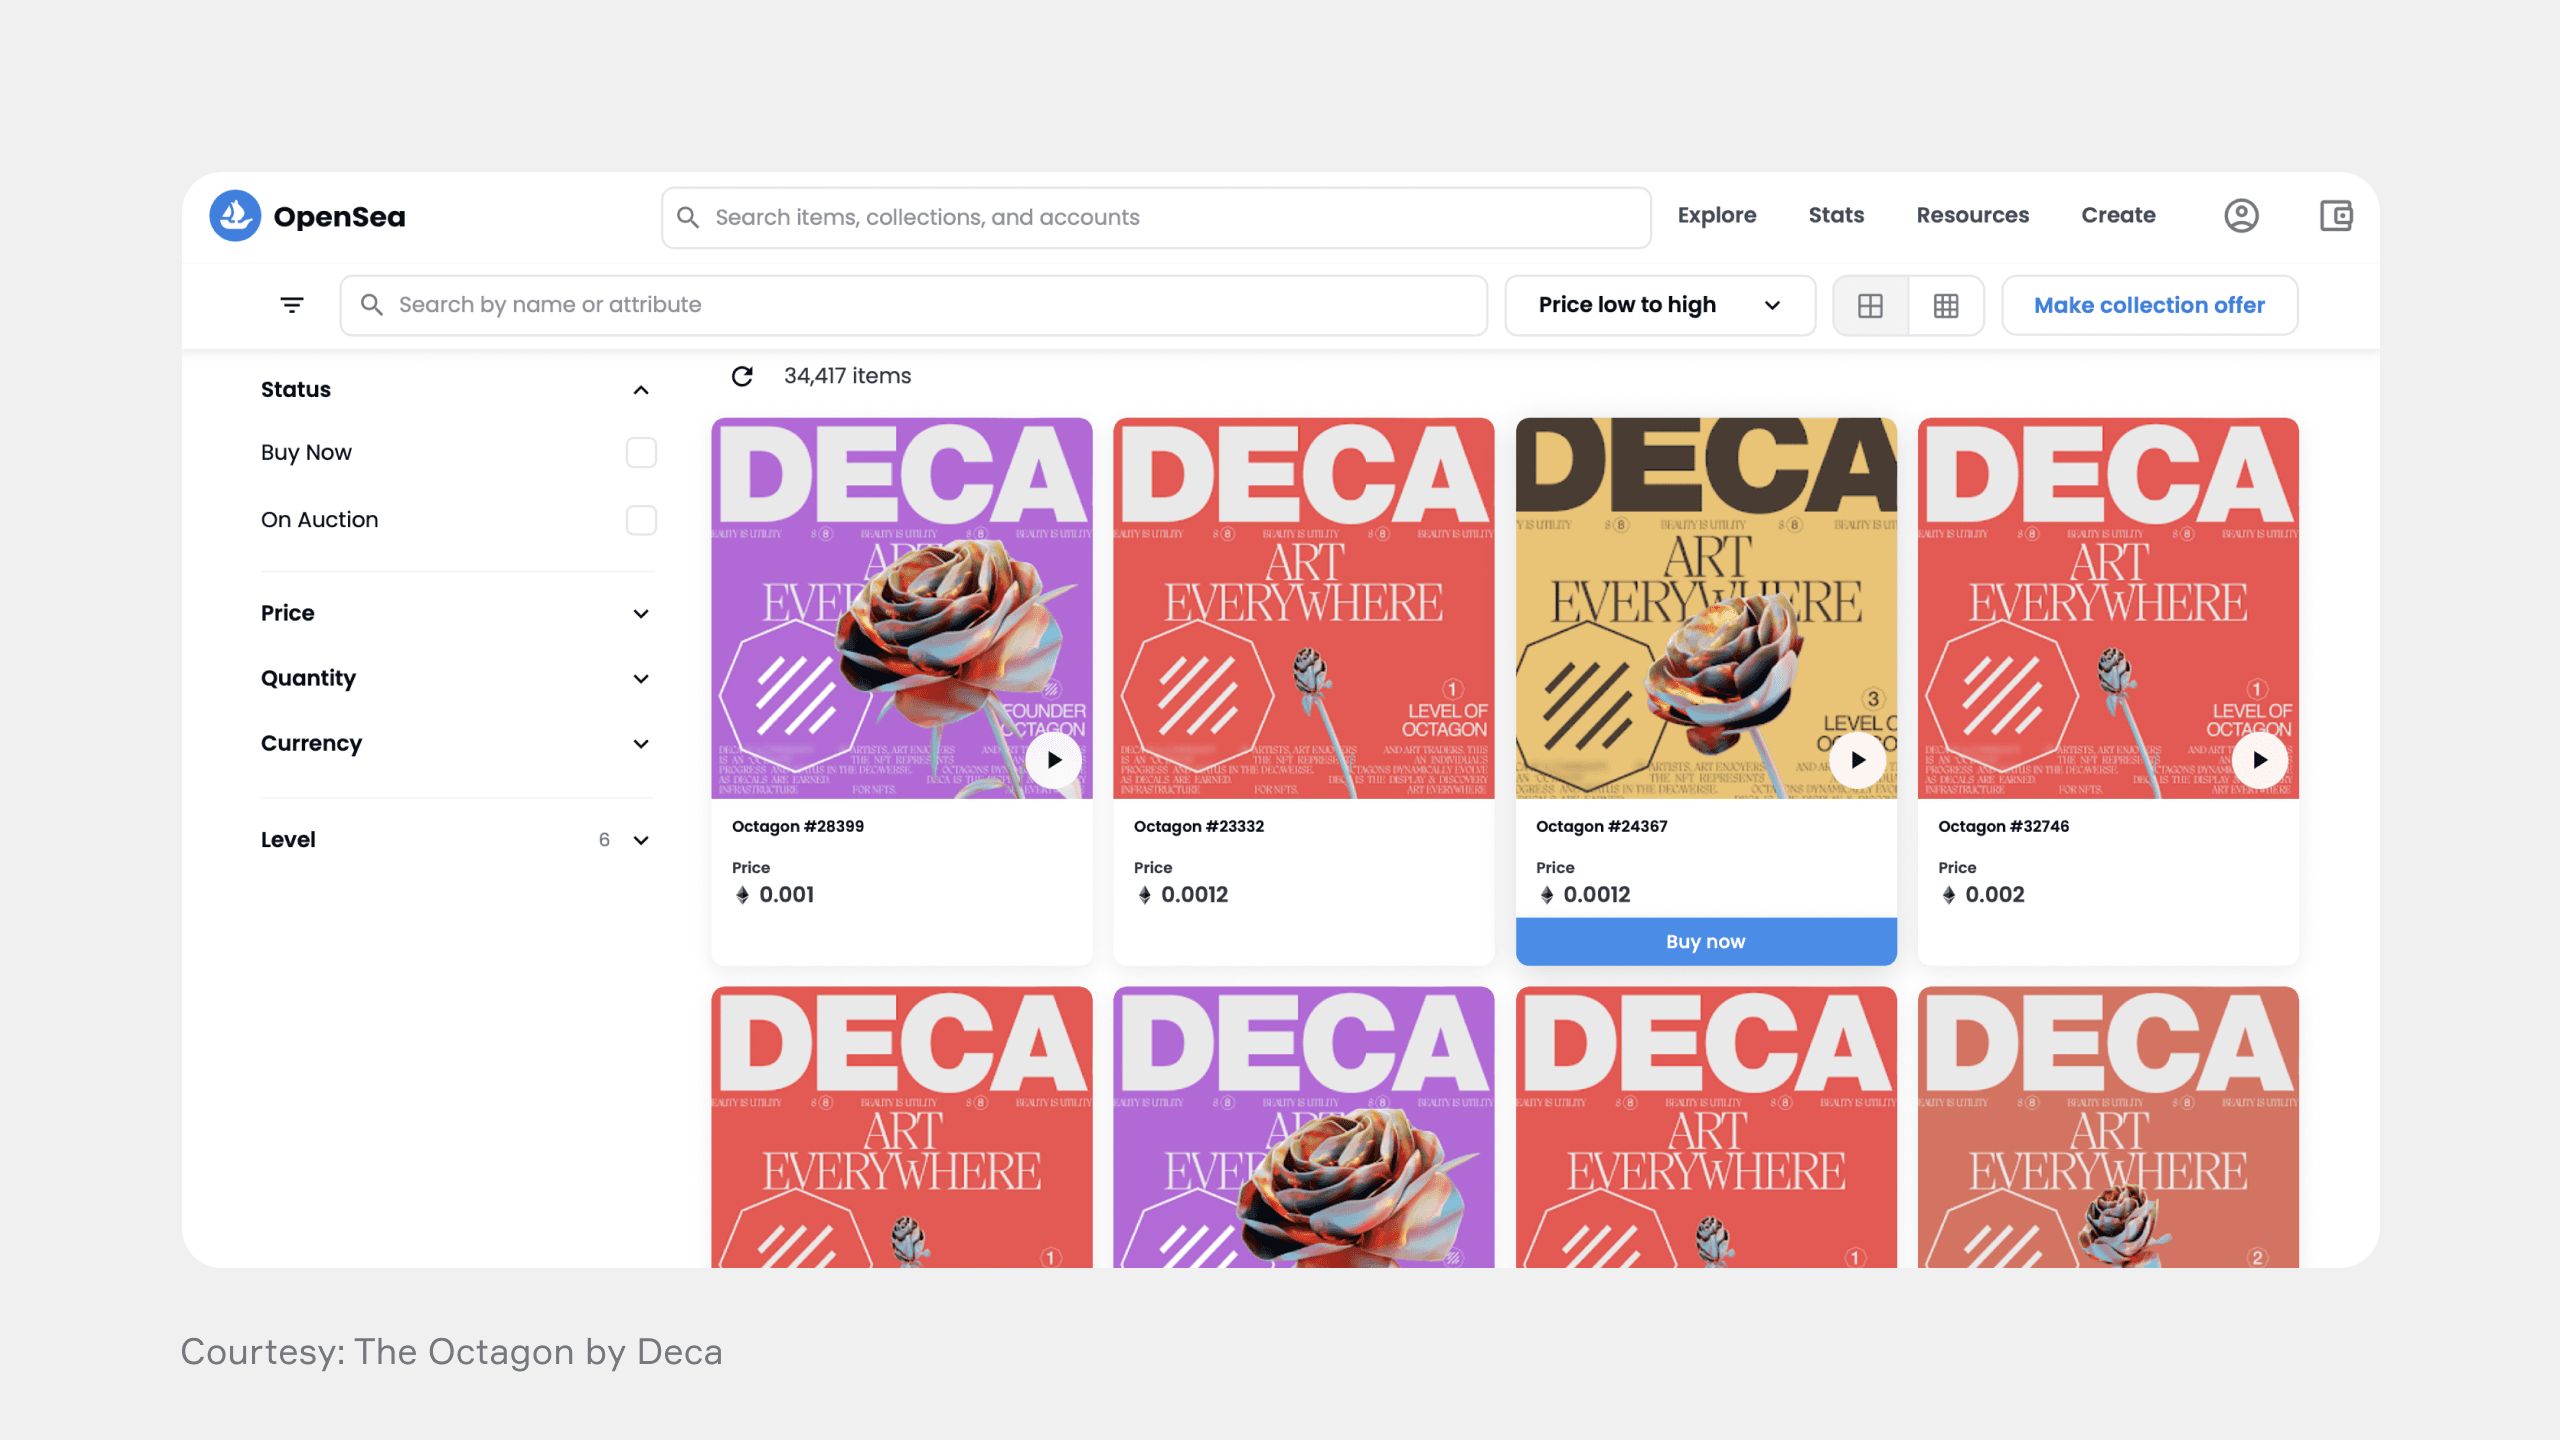Switch to small grid view
Screen dimensions: 2560x1440
pyautogui.click(x=1946, y=306)
